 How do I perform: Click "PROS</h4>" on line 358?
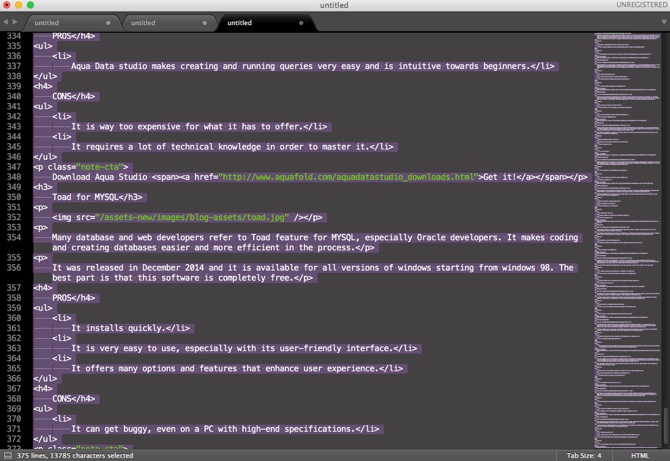73,298
